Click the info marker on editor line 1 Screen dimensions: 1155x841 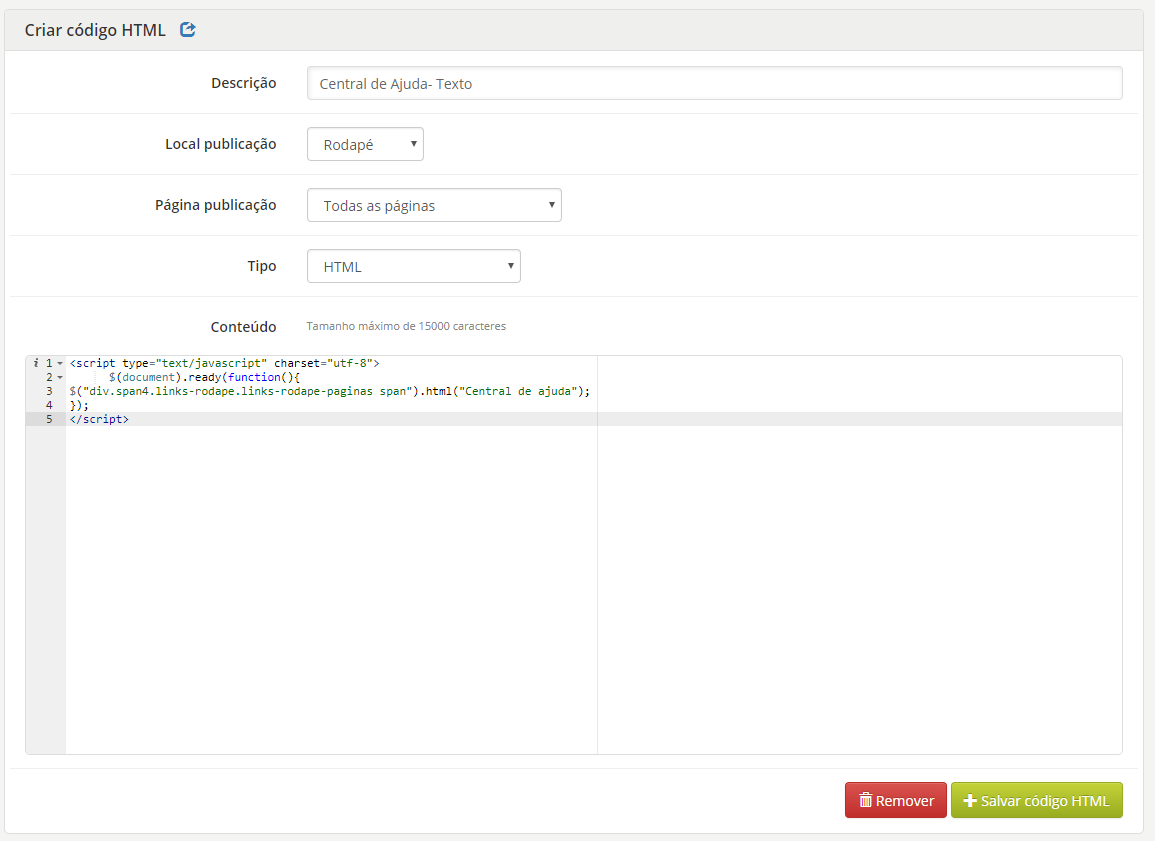point(35,363)
